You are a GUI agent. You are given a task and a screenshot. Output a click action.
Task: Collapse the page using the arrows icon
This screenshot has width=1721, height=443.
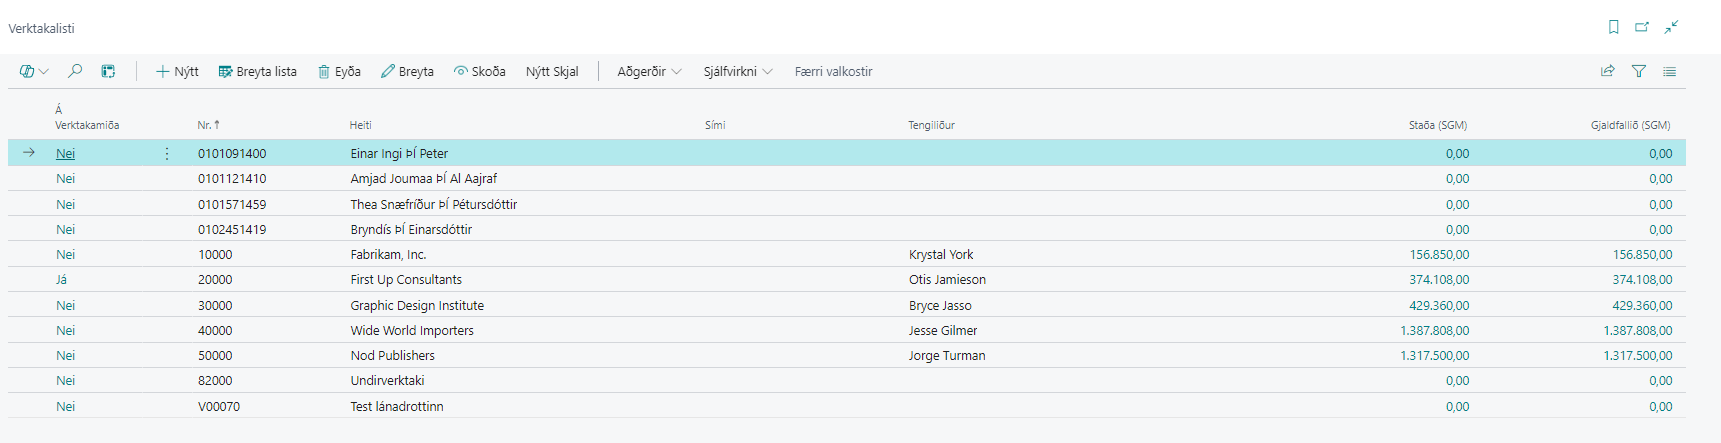[1671, 27]
